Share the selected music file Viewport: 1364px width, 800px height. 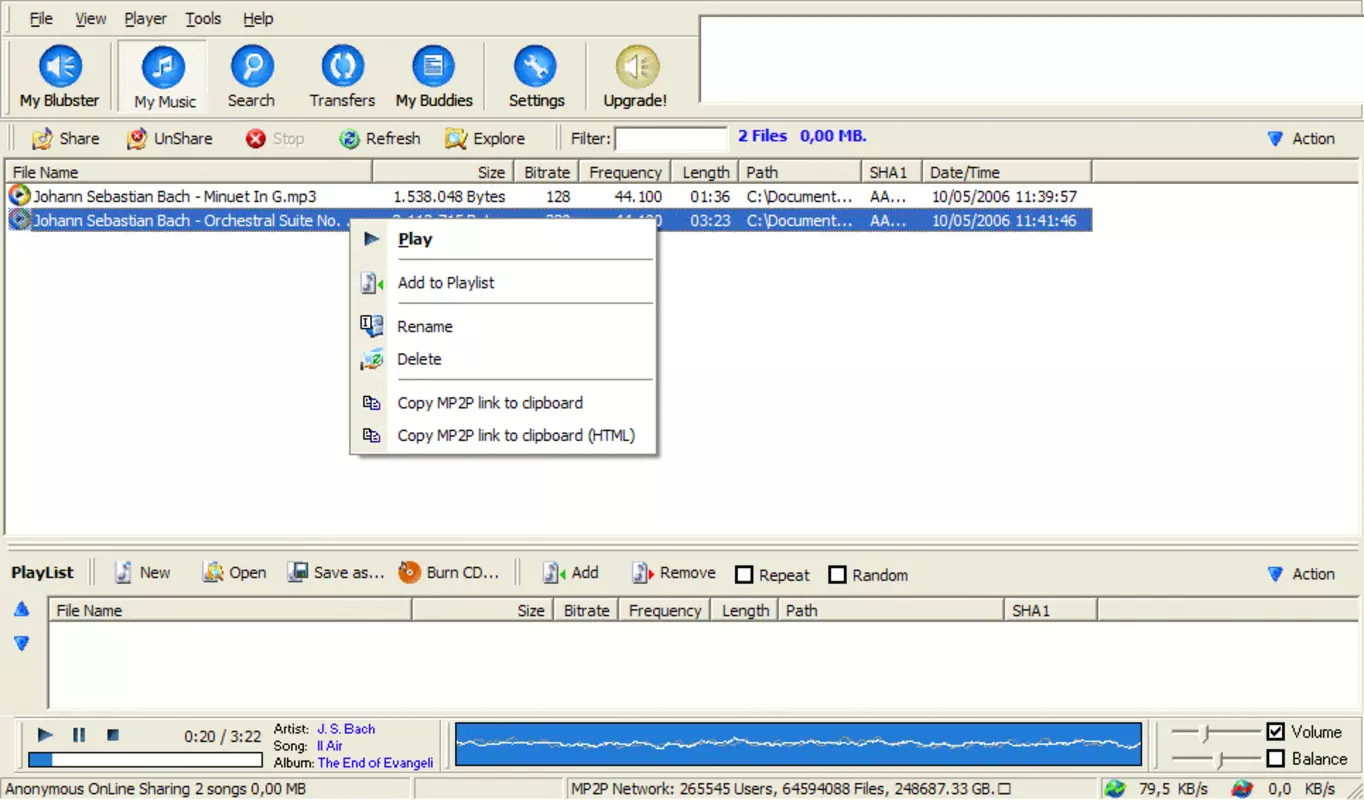[66, 139]
